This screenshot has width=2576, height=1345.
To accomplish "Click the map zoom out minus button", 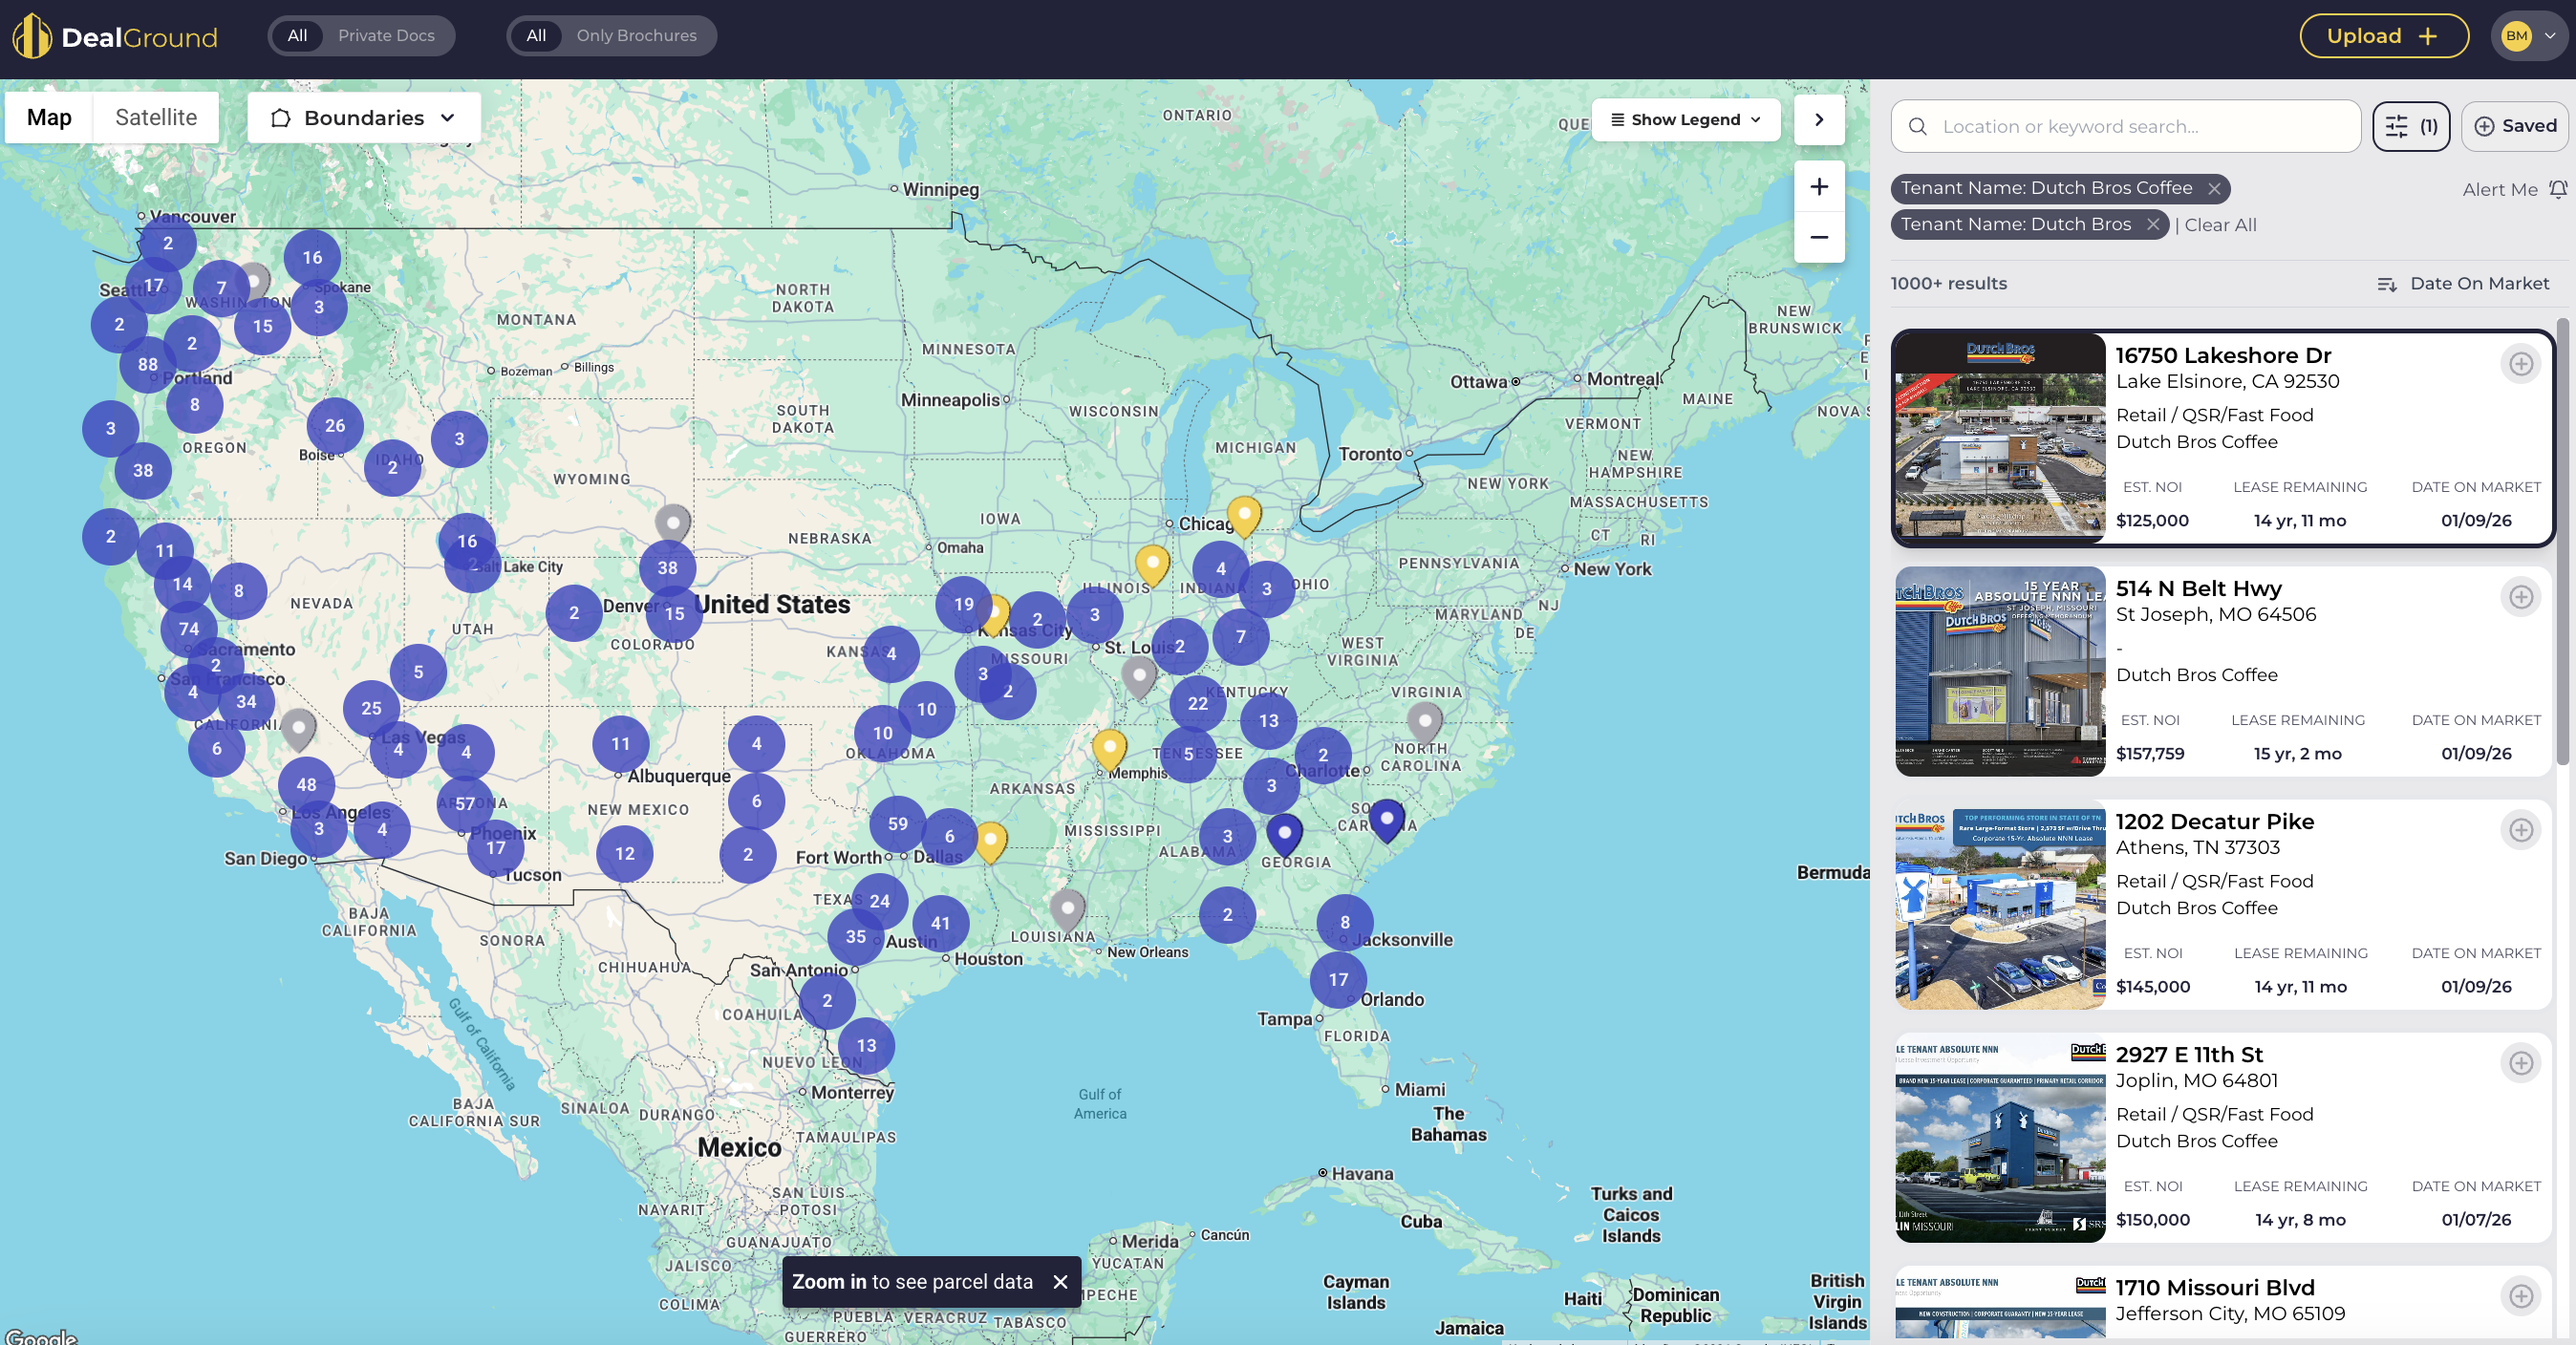I will pyautogui.click(x=1818, y=238).
